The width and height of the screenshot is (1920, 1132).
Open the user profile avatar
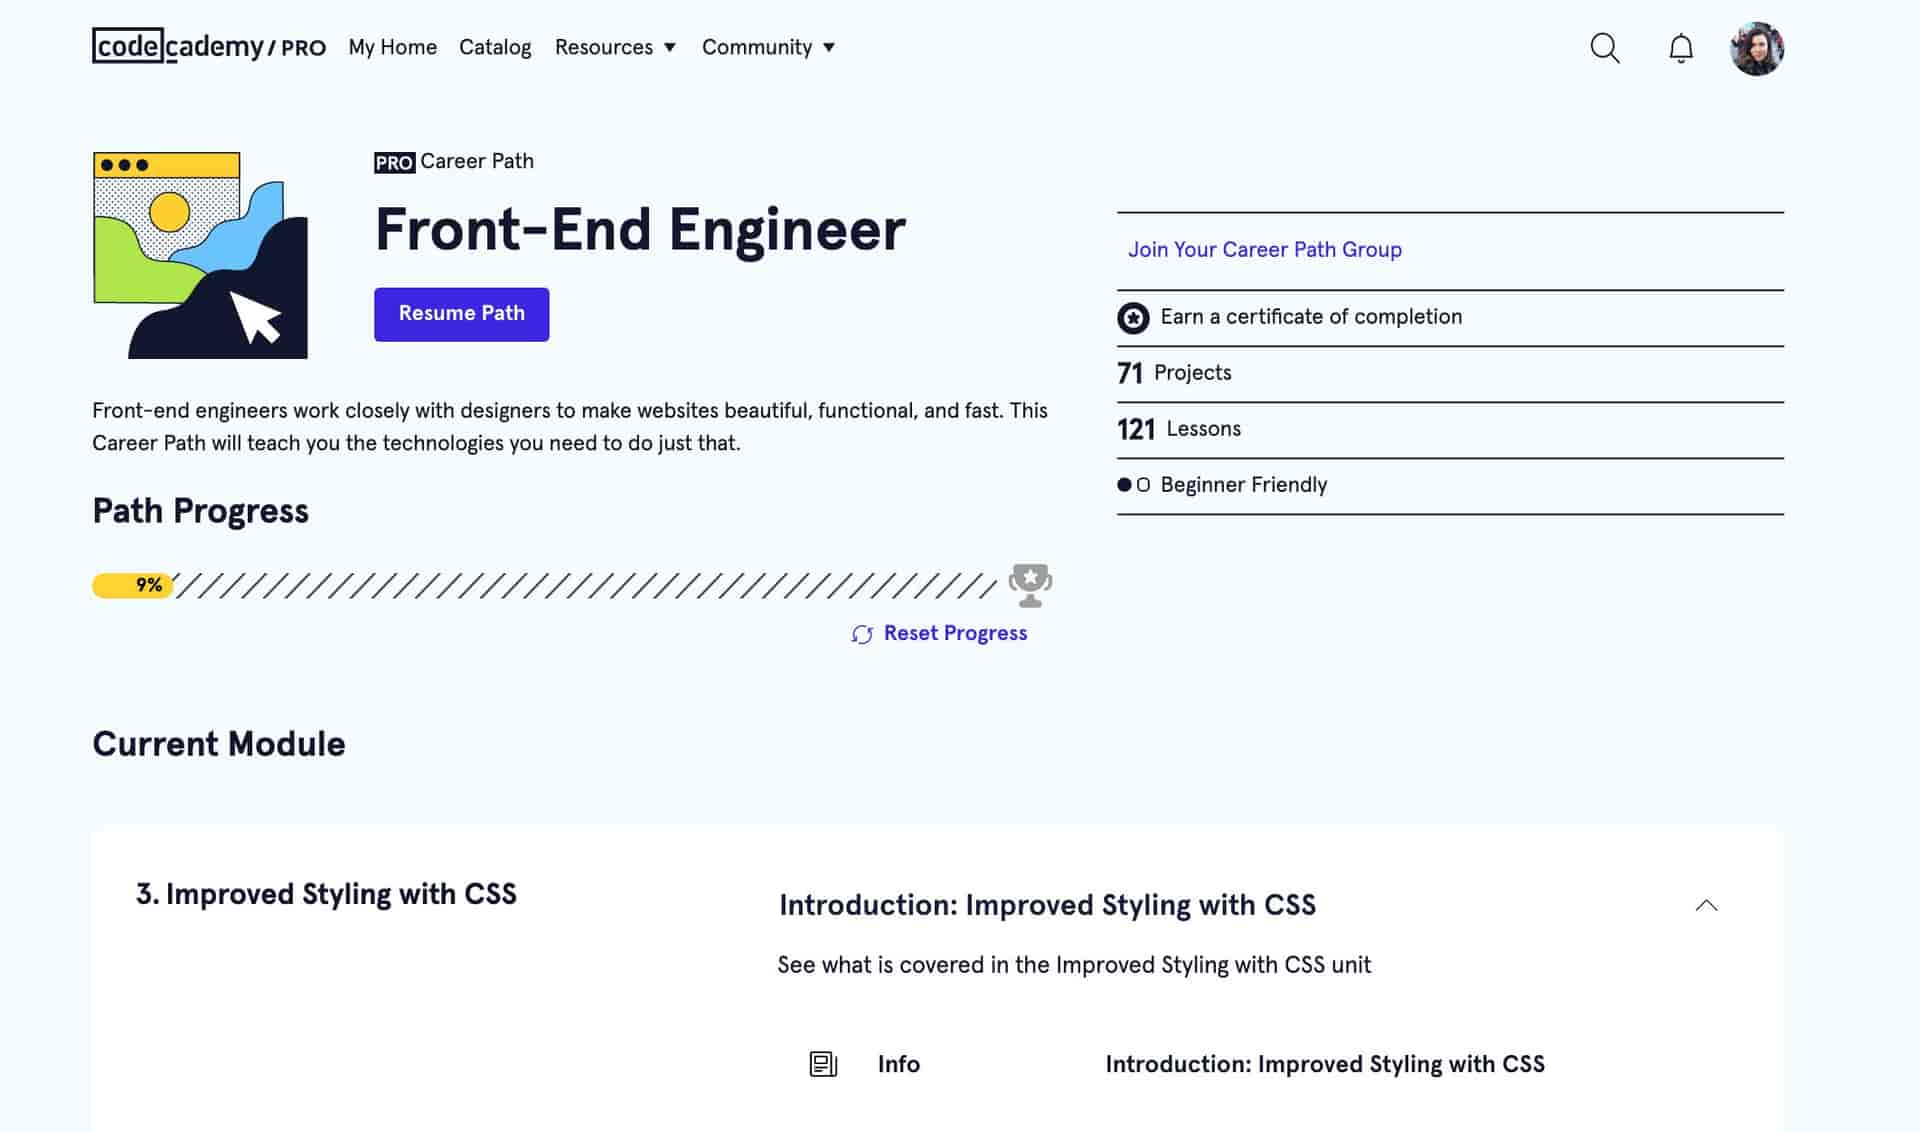[x=1757, y=48]
